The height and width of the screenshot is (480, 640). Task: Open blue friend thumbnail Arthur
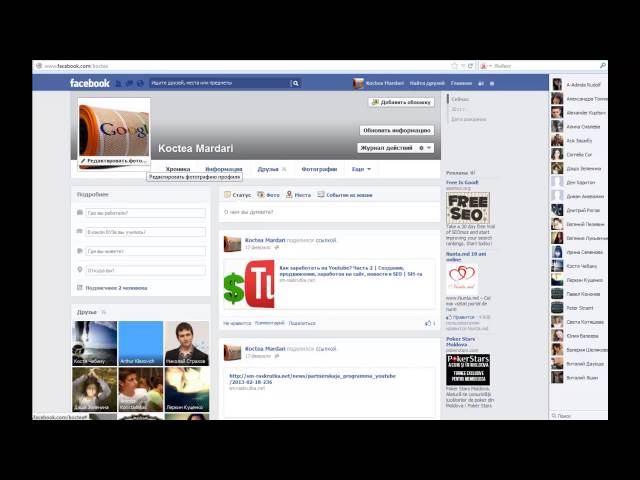[x=141, y=343]
